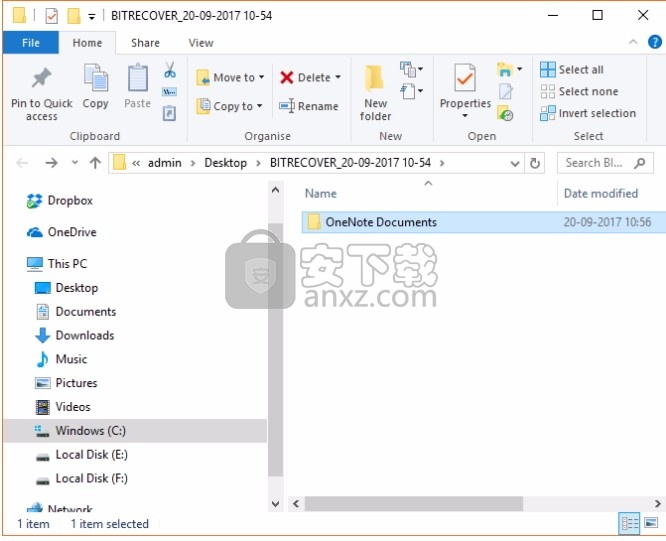Image resolution: width=666 pixels, height=541 pixels.
Task: Select Windows (C:) drive
Action: (x=135, y=431)
